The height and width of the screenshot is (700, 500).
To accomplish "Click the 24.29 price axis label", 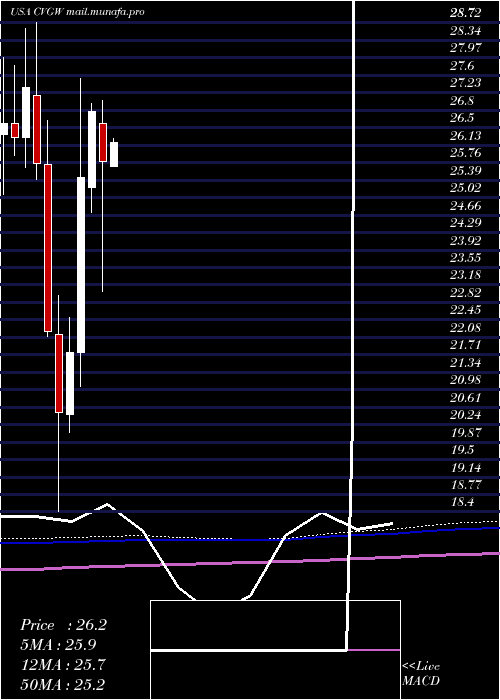I will pos(466,224).
